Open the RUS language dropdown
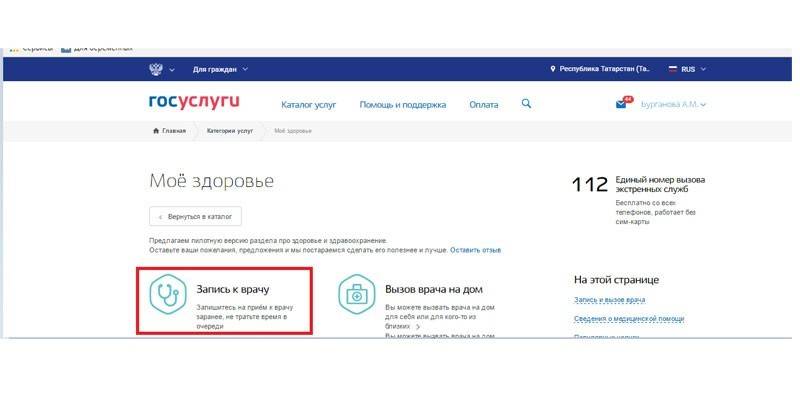The image size is (800, 400). click(693, 69)
